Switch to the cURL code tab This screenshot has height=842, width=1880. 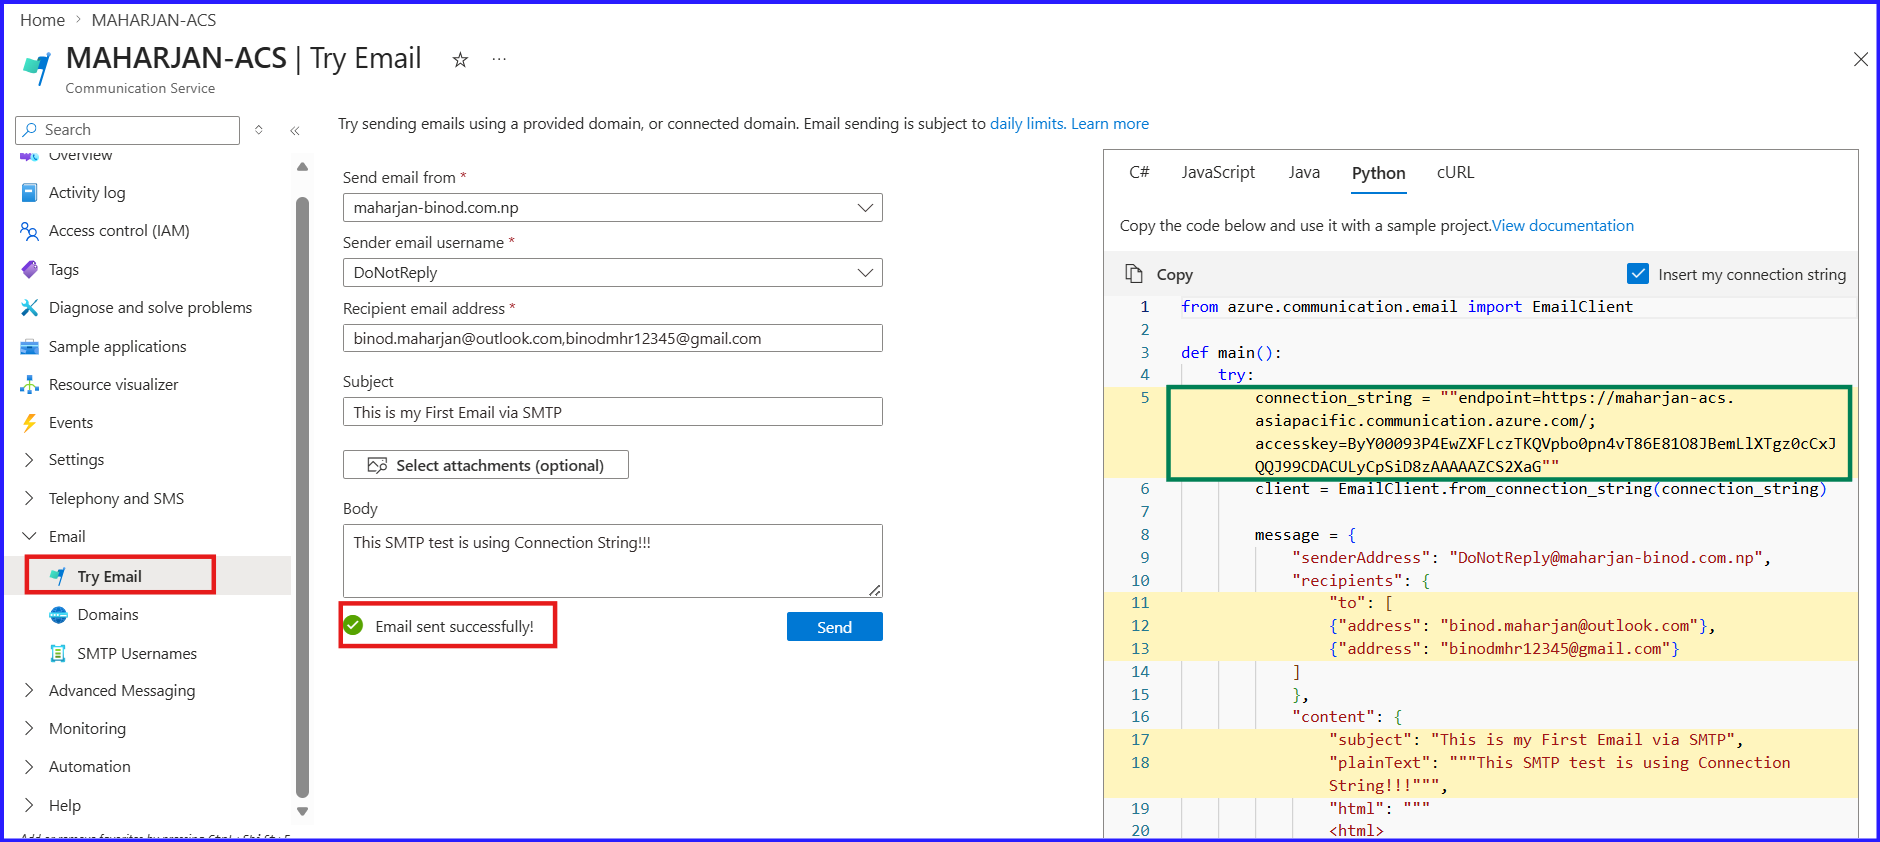click(1455, 172)
